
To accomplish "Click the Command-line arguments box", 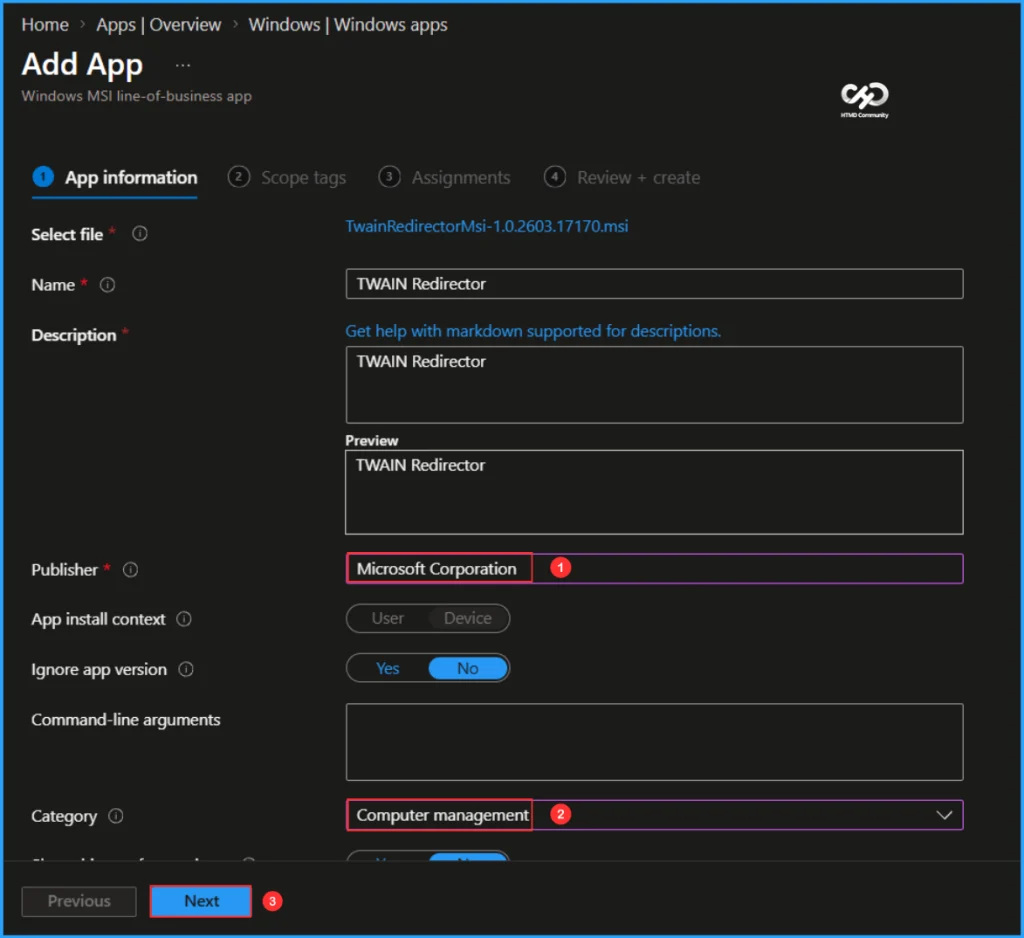I will tap(654, 741).
